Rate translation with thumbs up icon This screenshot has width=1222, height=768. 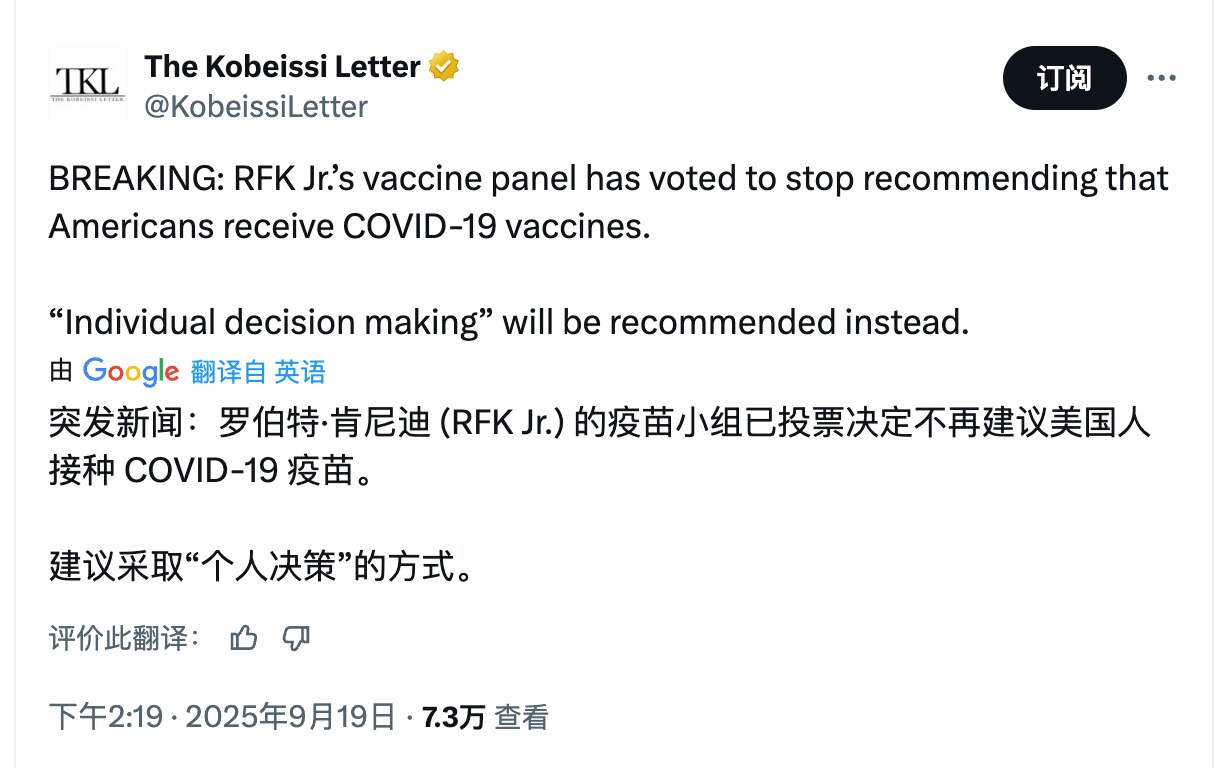point(243,638)
